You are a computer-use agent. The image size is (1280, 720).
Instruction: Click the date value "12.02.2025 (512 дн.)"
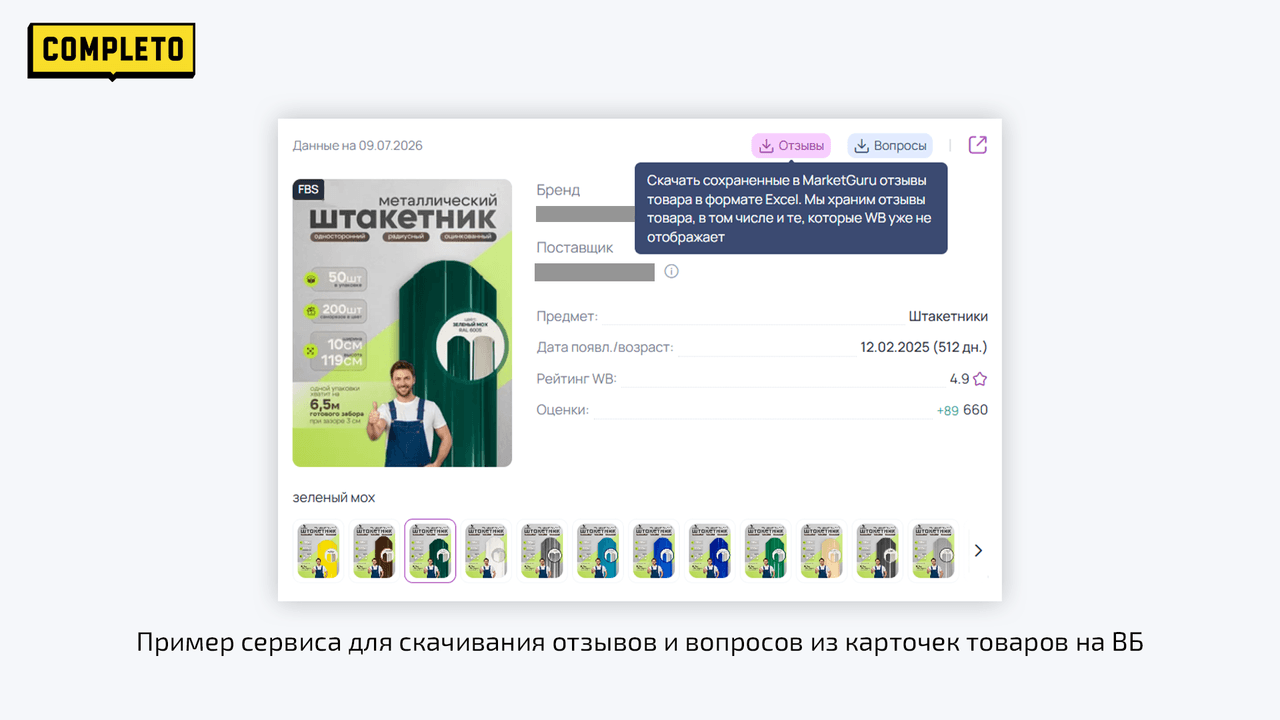click(924, 347)
